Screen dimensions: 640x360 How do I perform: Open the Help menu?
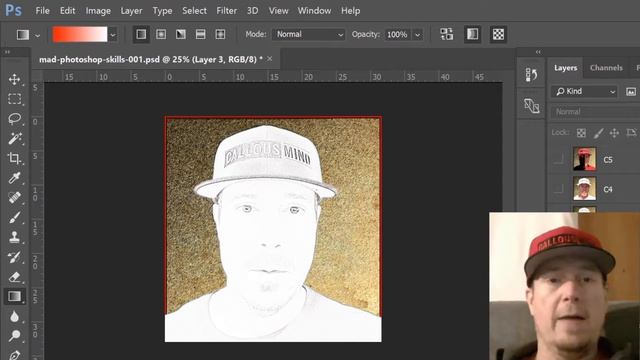351,11
